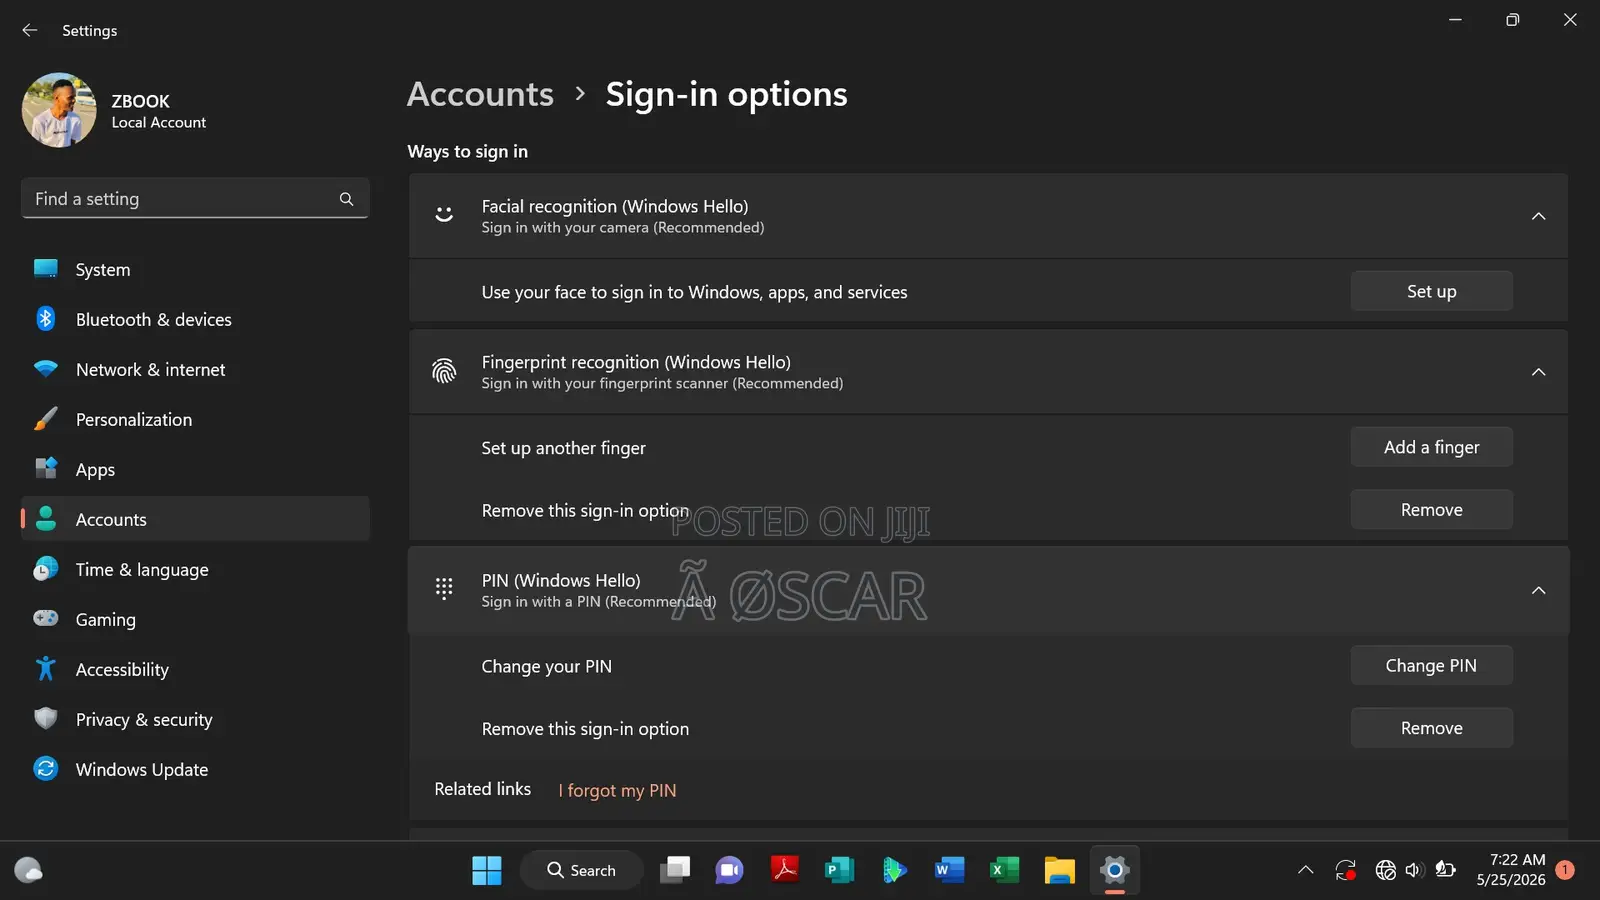Open the Windows Start menu
This screenshot has height=900, width=1600.
click(x=487, y=870)
